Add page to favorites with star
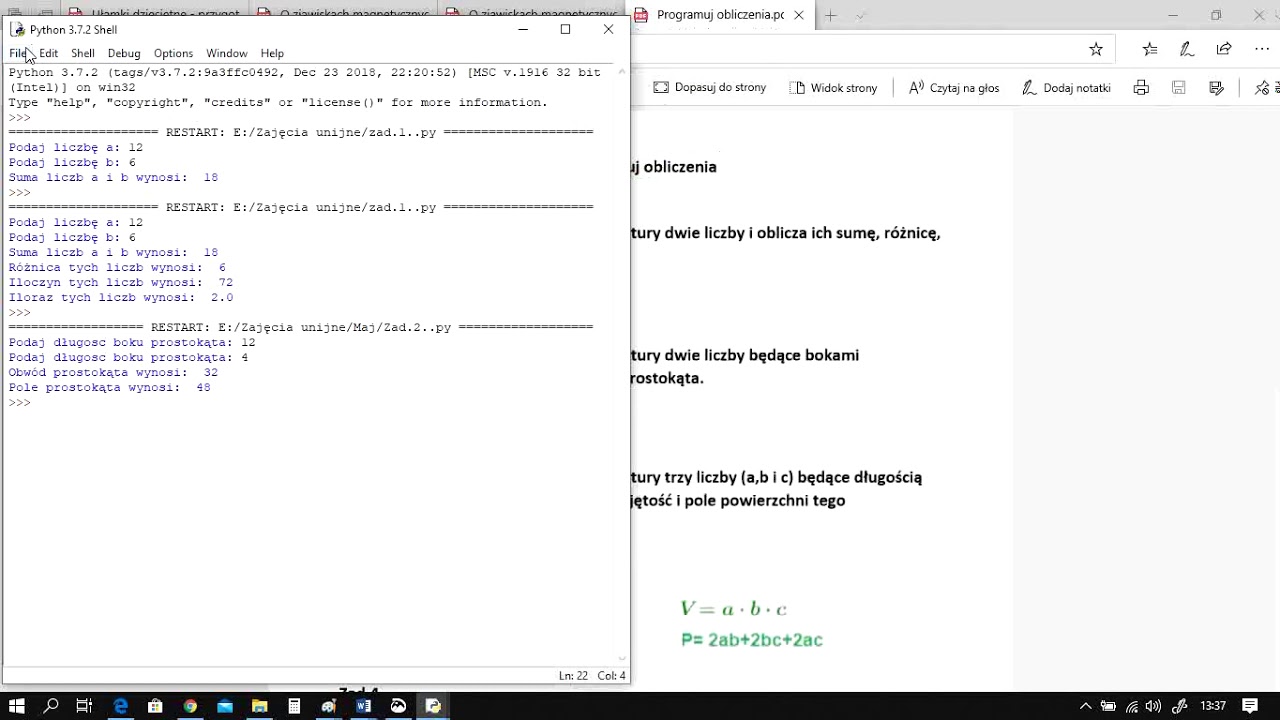 coord(1096,49)
